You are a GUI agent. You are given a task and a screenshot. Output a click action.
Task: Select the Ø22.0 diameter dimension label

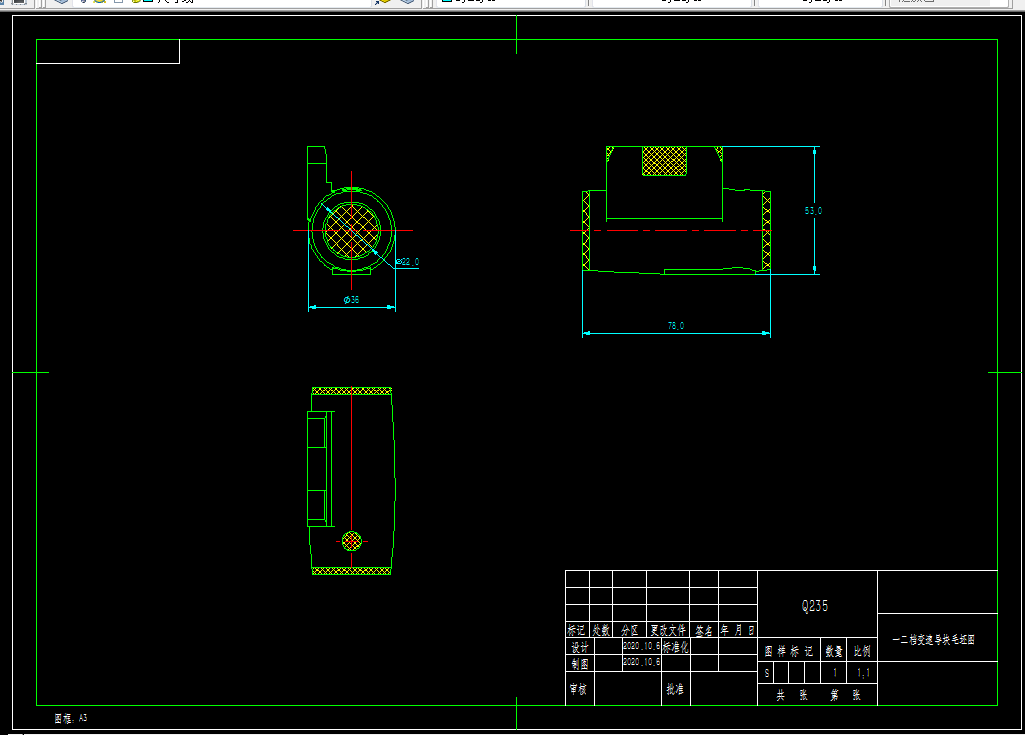pyautogui.click(x=407, y=262)
